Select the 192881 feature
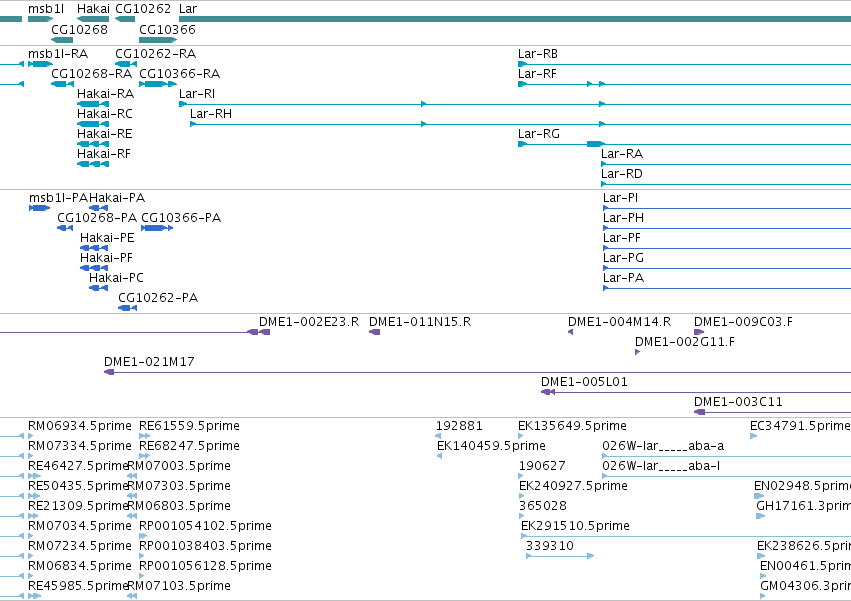The image size is (851, 601). pos(459,427)
